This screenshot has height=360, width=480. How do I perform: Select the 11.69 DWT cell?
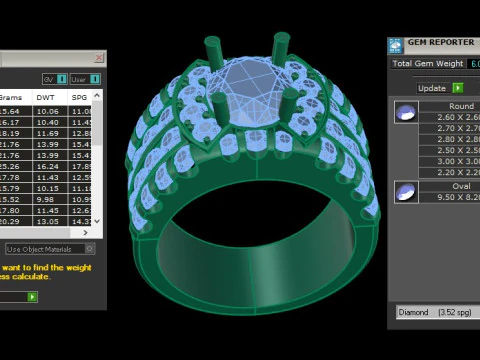[50, 133]
